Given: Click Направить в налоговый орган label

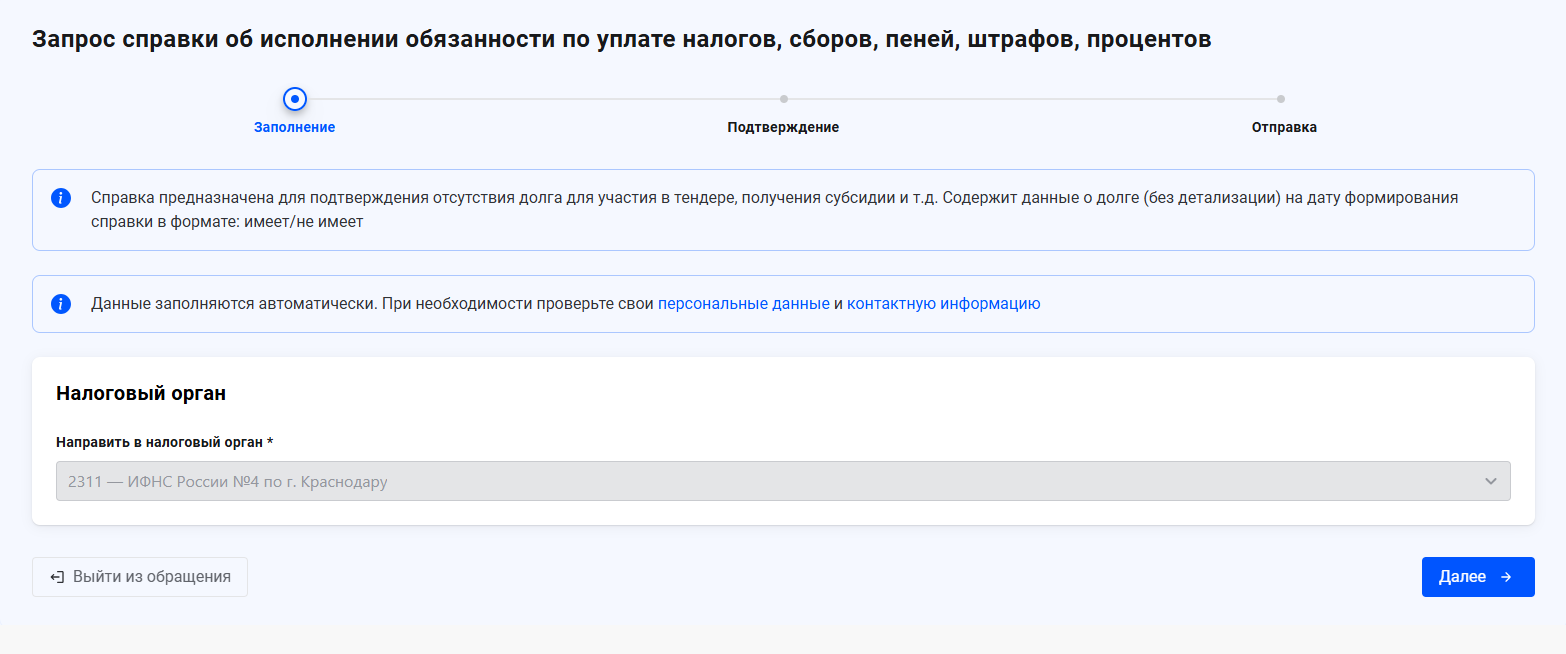Looking at the screenshot, I should 165,442.
